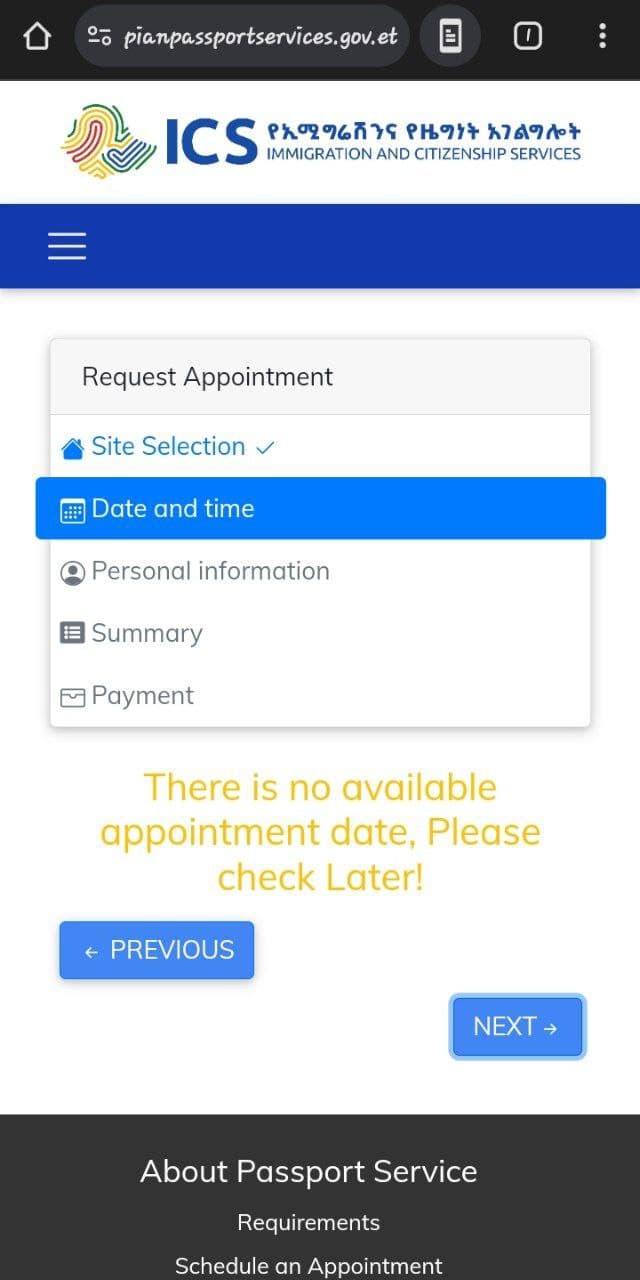This screenshot has width=640, height=1280.
Task: Open the Requirements footer link
Action: 309,1222
